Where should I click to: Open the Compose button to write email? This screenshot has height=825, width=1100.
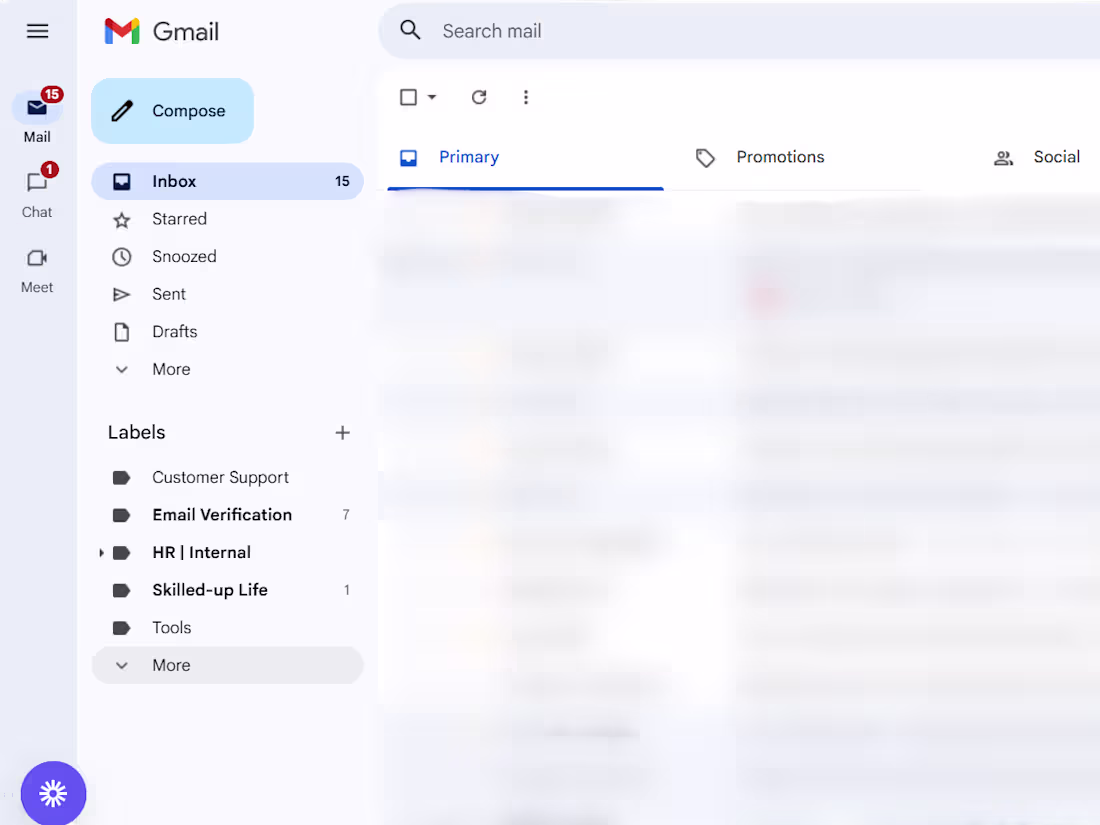coord(172,110)
